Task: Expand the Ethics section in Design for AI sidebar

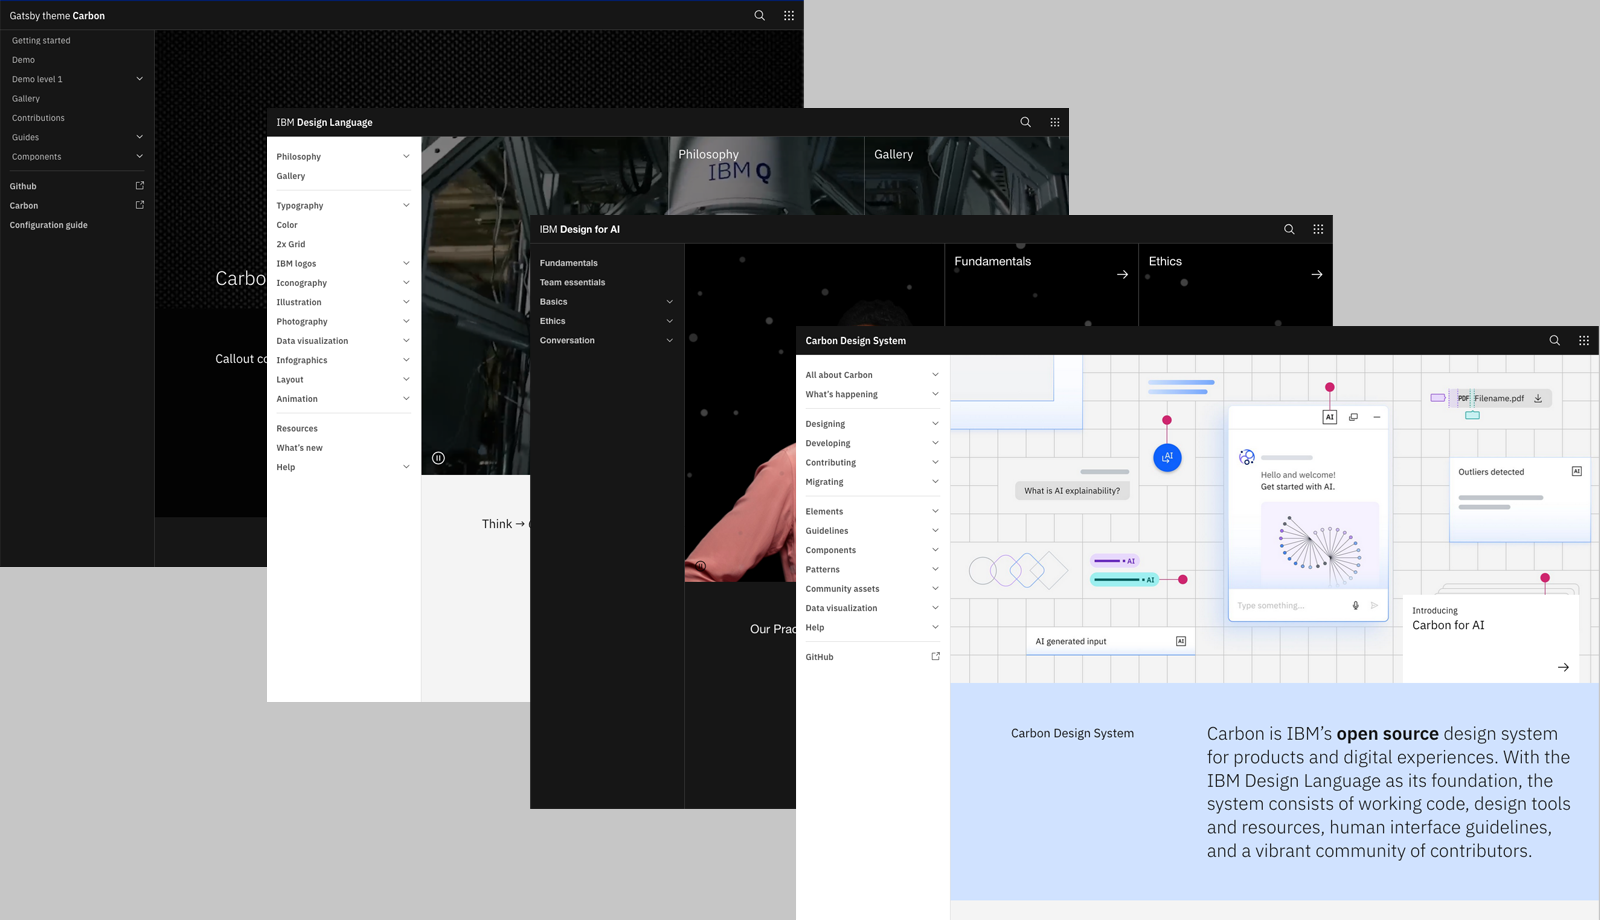Action: point(669,321)
